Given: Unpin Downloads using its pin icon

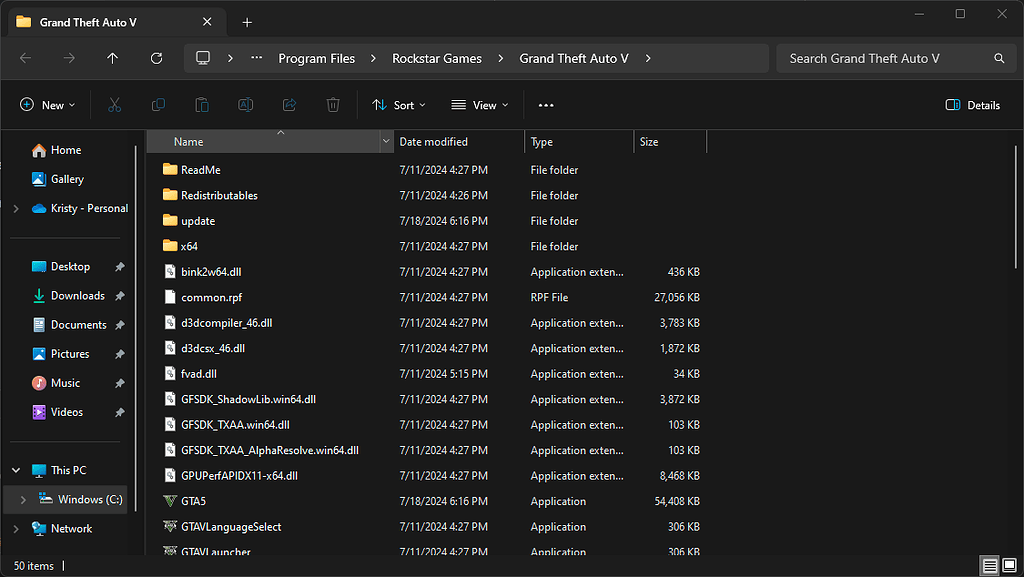Looking at the screenshot, I should pos(120,296).
